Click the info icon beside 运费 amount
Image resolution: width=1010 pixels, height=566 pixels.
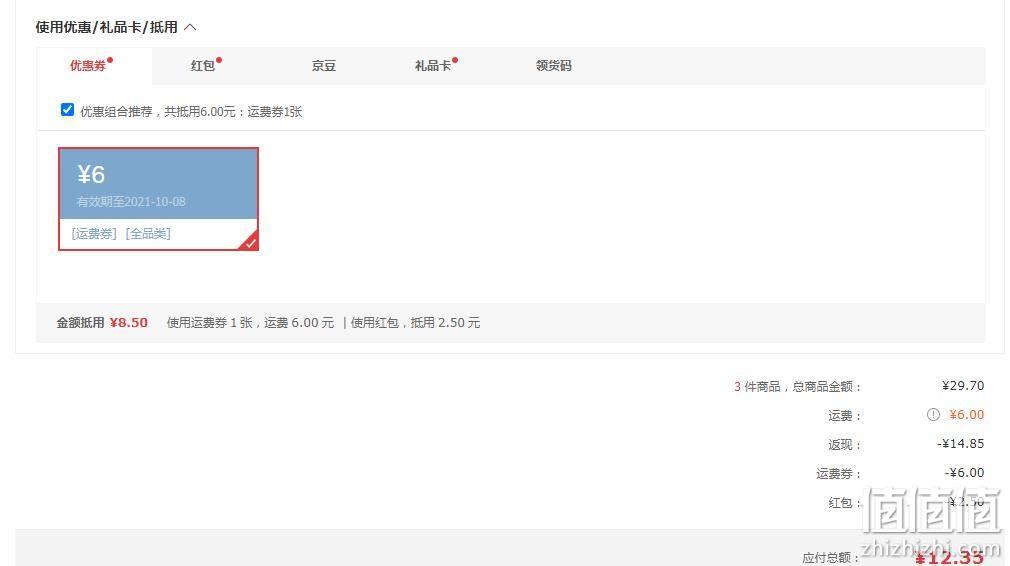click(933, 415)
